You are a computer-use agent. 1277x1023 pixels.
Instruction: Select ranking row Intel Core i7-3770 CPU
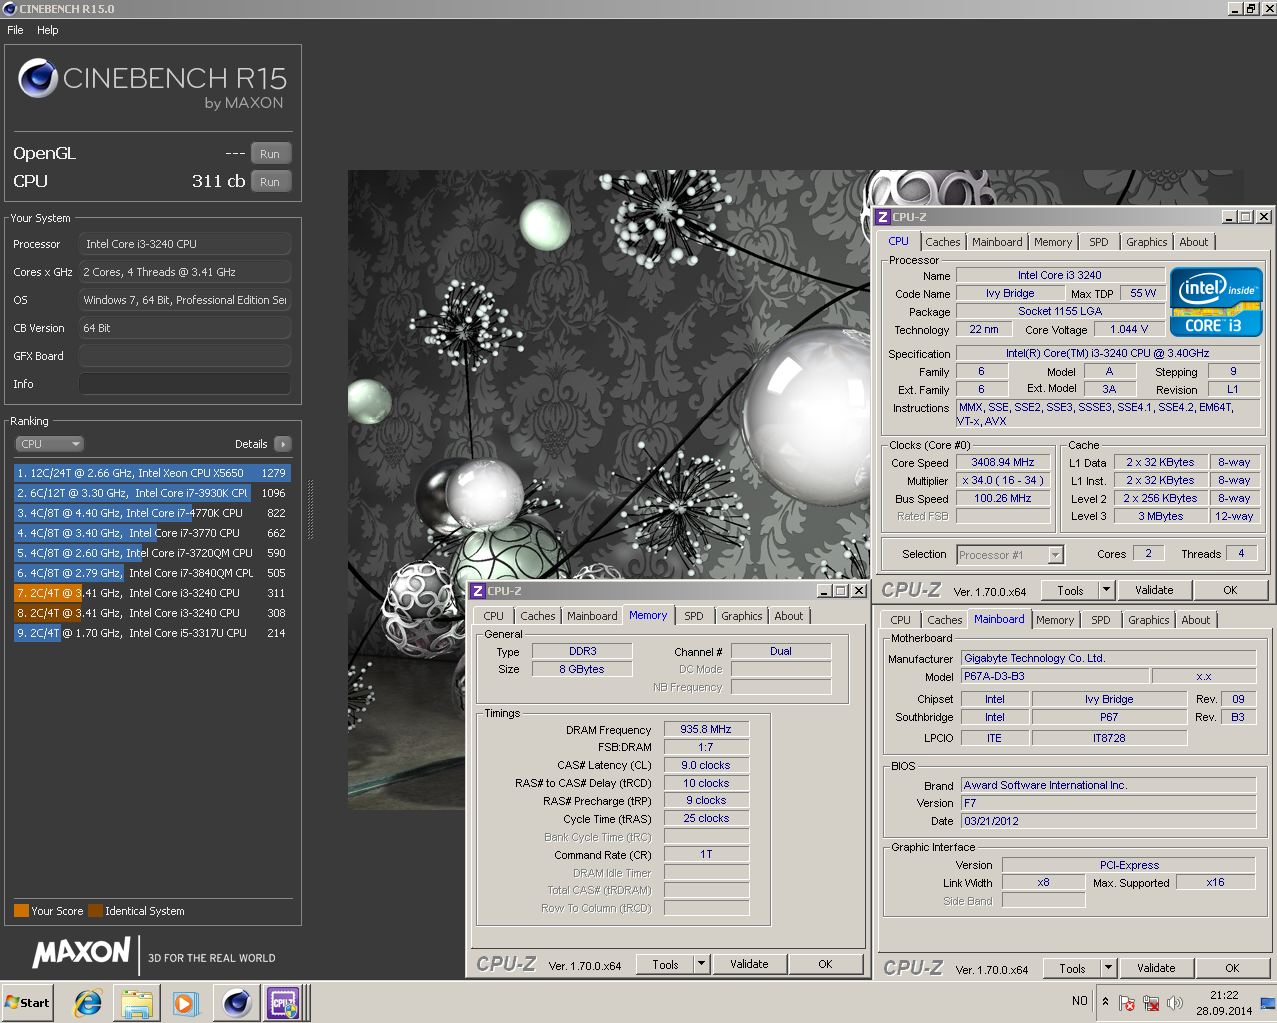(152, 533)
